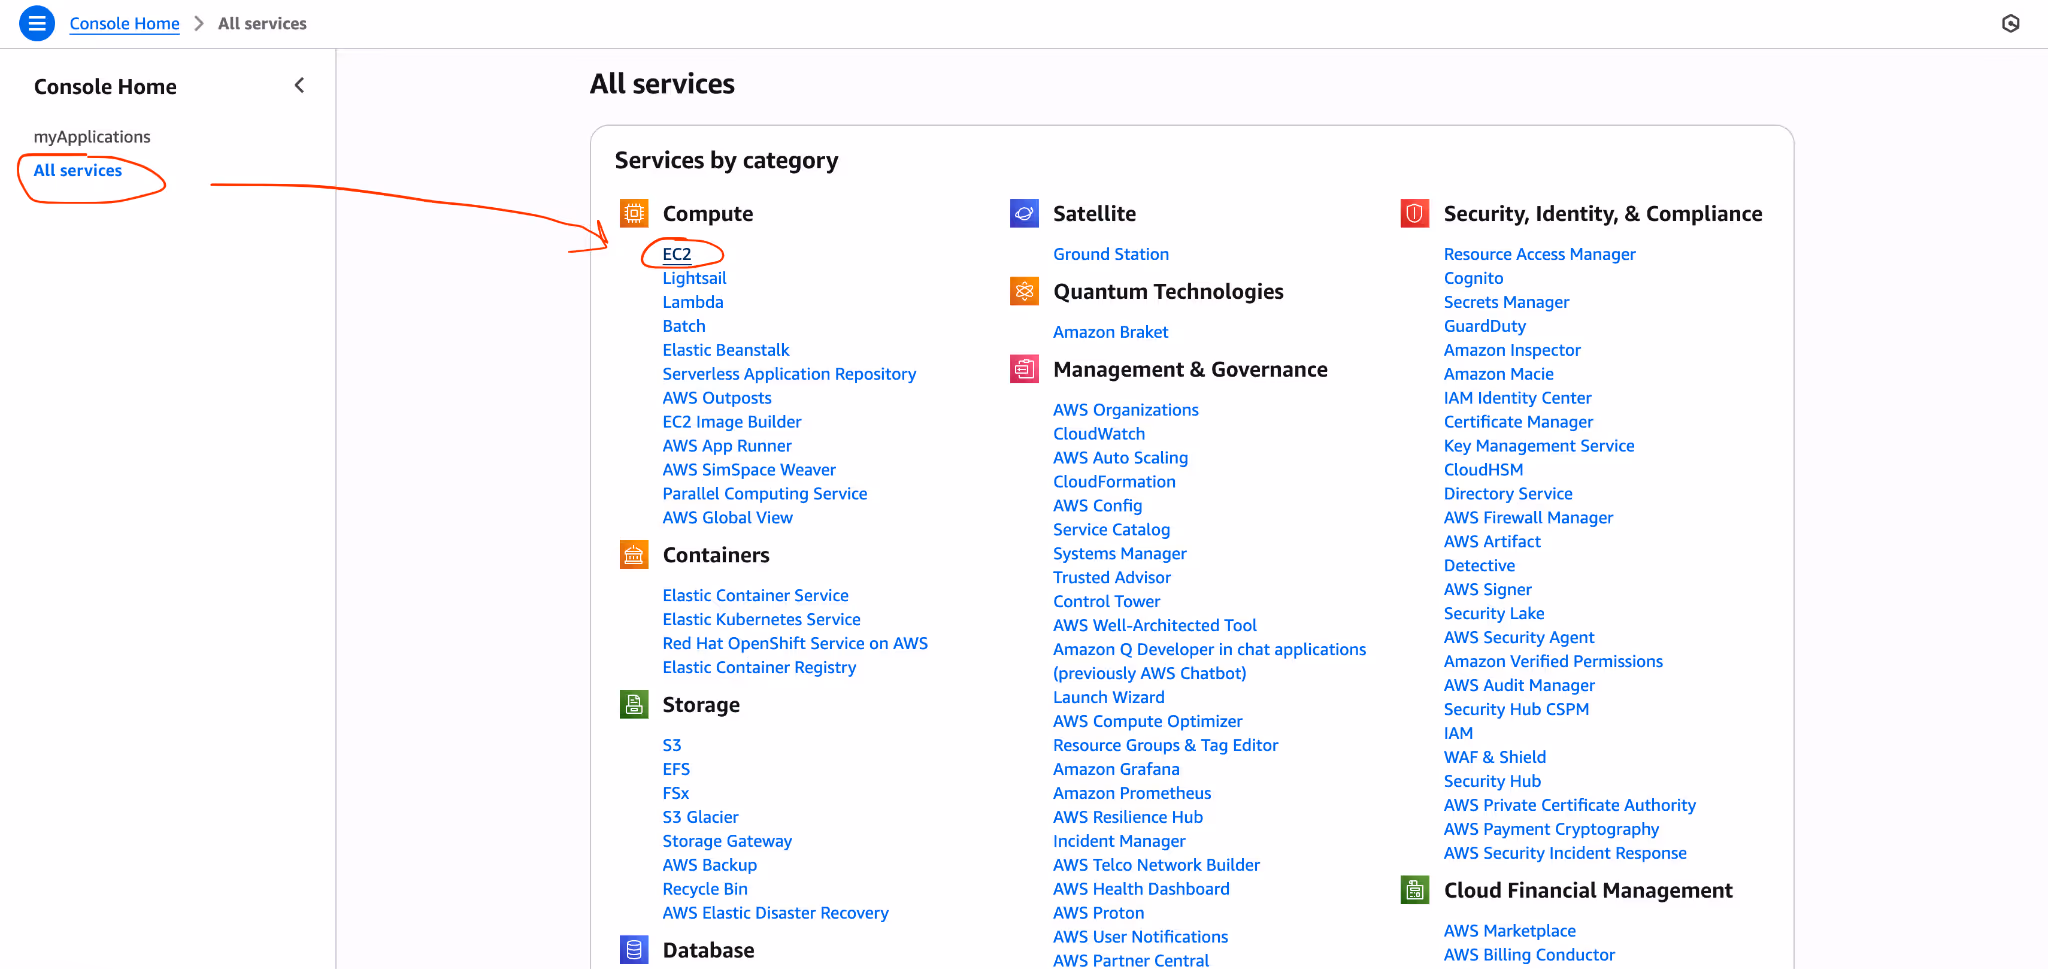Viewport: 2048px width, 969px height.
Task: Click the Compute category icon
Action: click(x=634, y=213)
